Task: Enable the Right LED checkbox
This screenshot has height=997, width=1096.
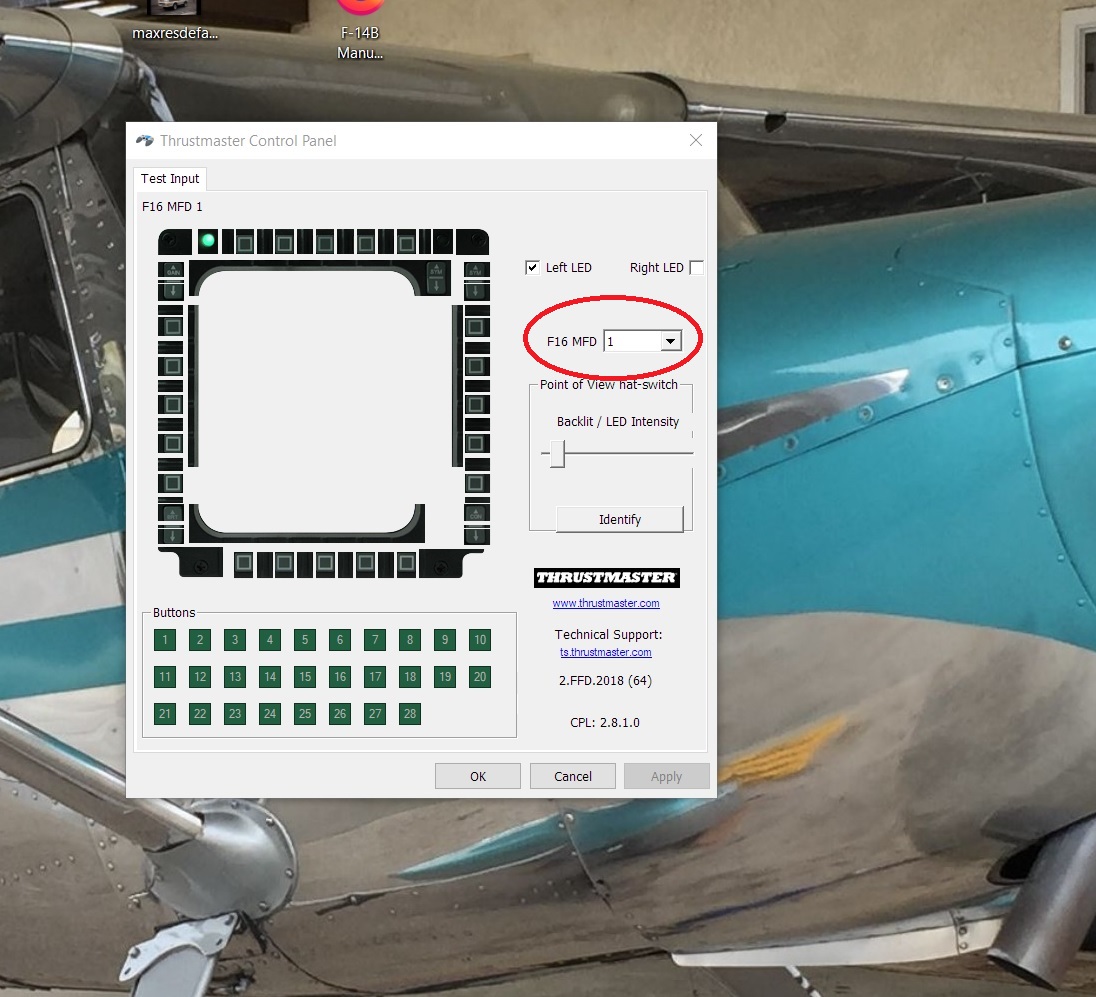Action: 696,268
